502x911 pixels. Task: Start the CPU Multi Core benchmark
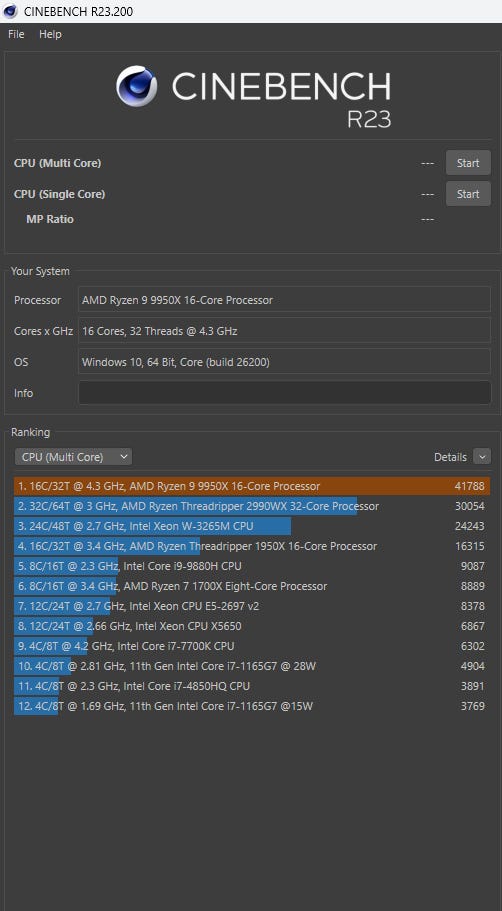[x=468, y=163]
